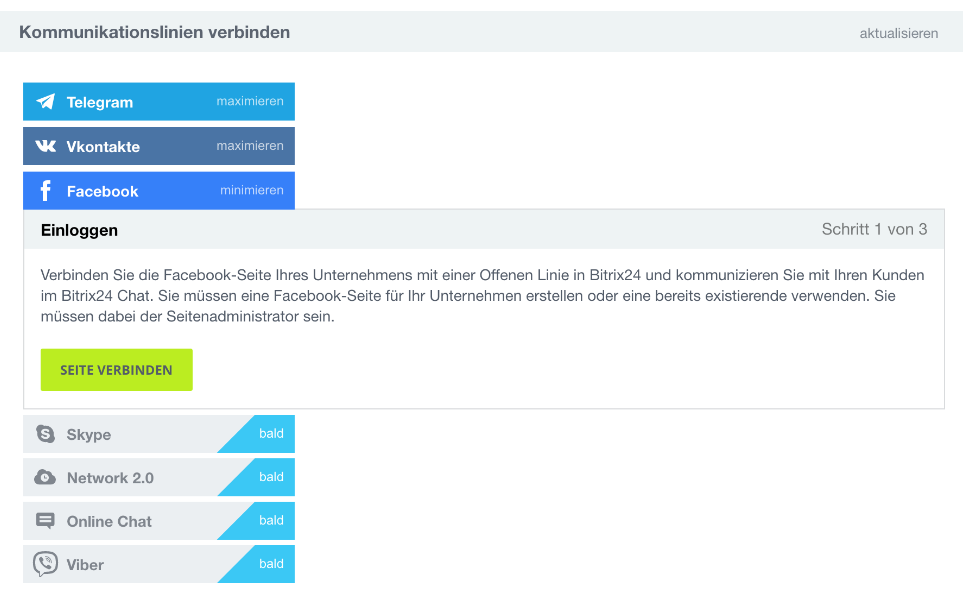Image resolution: width=963 pixels, height=606 pixels.
Task: Click the aktualisieren refresh link
Action: click(x=899, y=33)
